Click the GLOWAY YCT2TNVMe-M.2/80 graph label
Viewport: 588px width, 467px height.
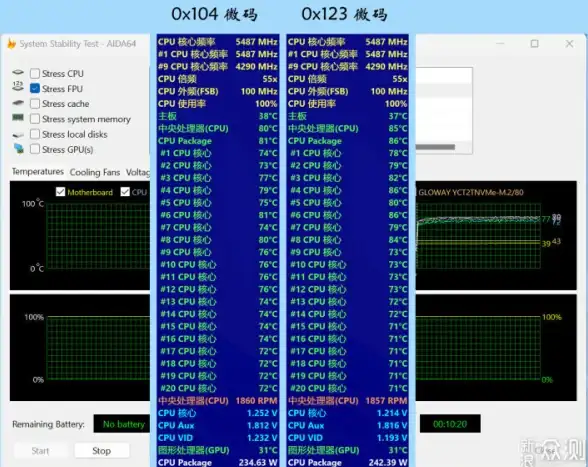pyautogui.click(x=471, y=192)
